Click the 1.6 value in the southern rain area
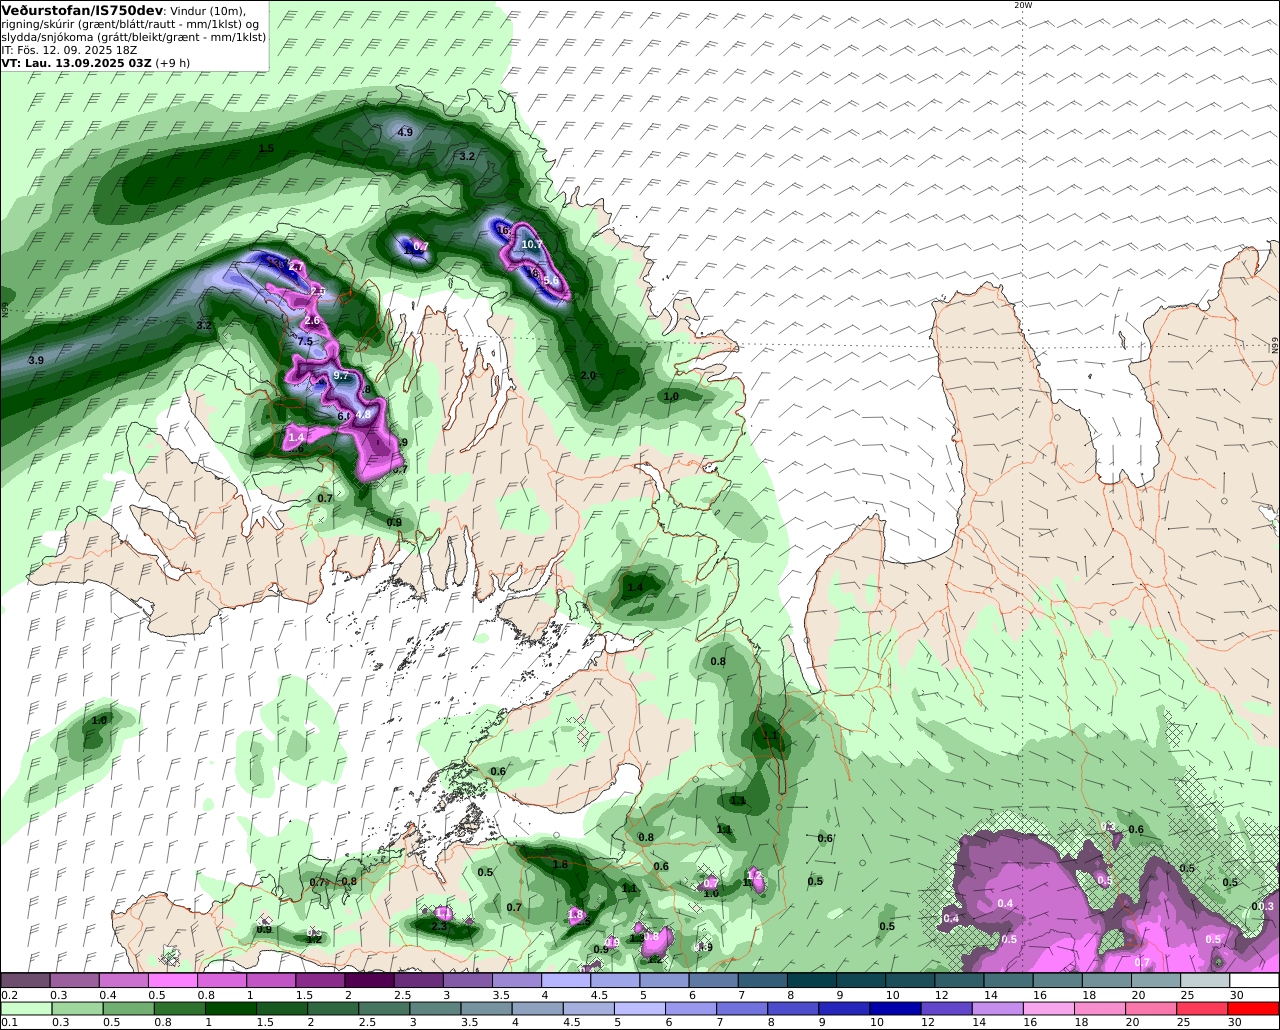This screenshot has height=1030, width=1280. tap(560, 864)
